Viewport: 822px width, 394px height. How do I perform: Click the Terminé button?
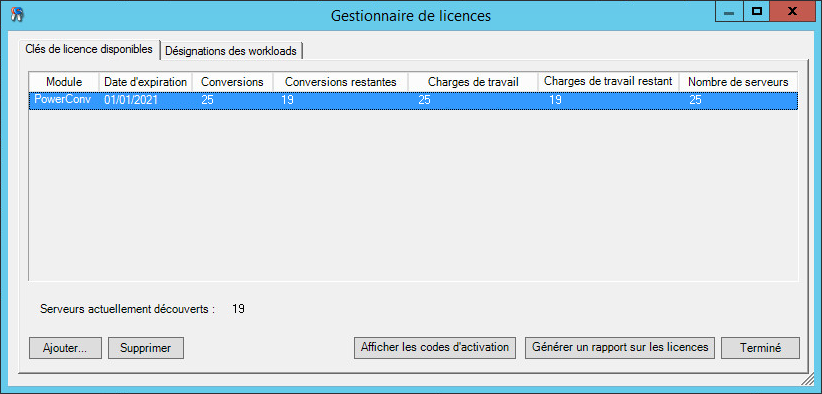coord(761,348)
